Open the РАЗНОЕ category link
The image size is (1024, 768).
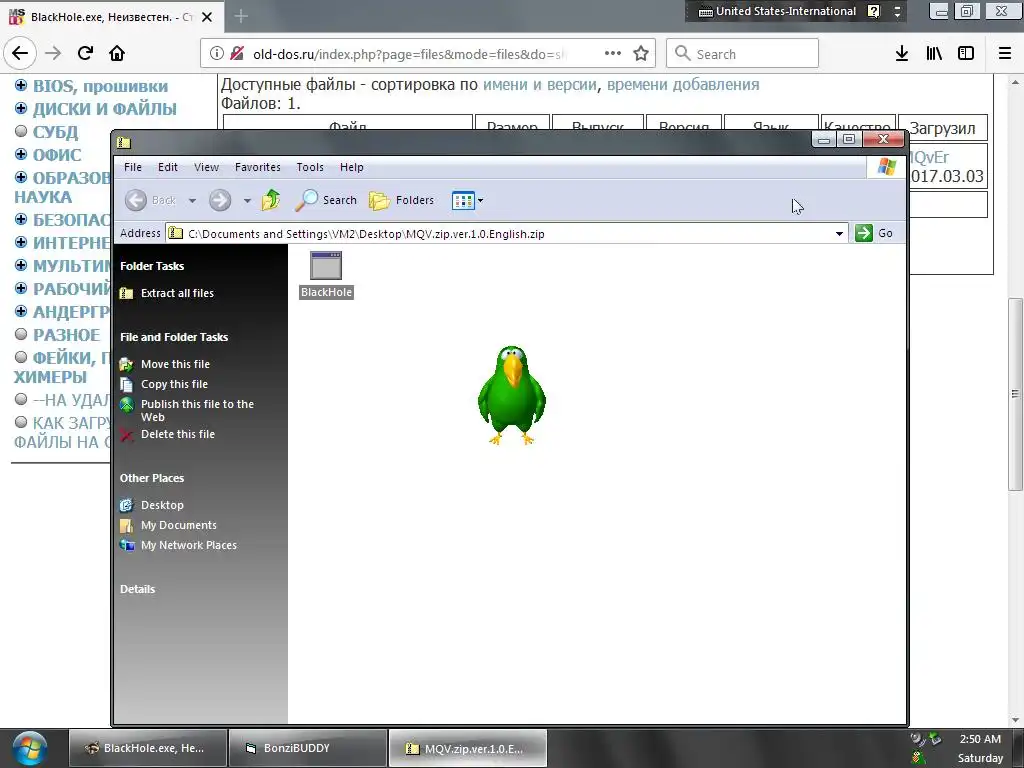click(x=67, y=335)
